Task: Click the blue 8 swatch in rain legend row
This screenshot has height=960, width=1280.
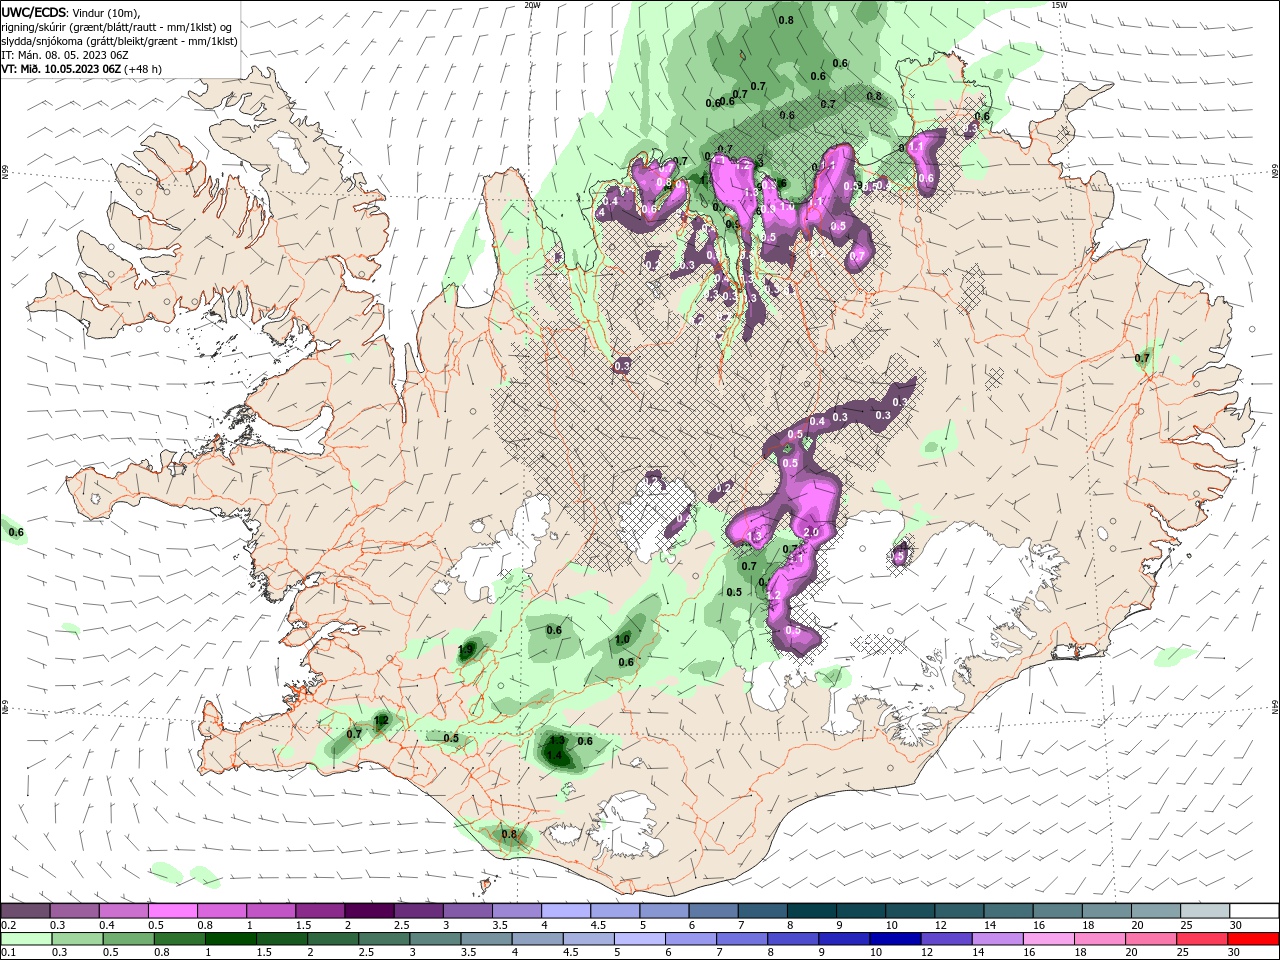Action: [x=792, y=939]
